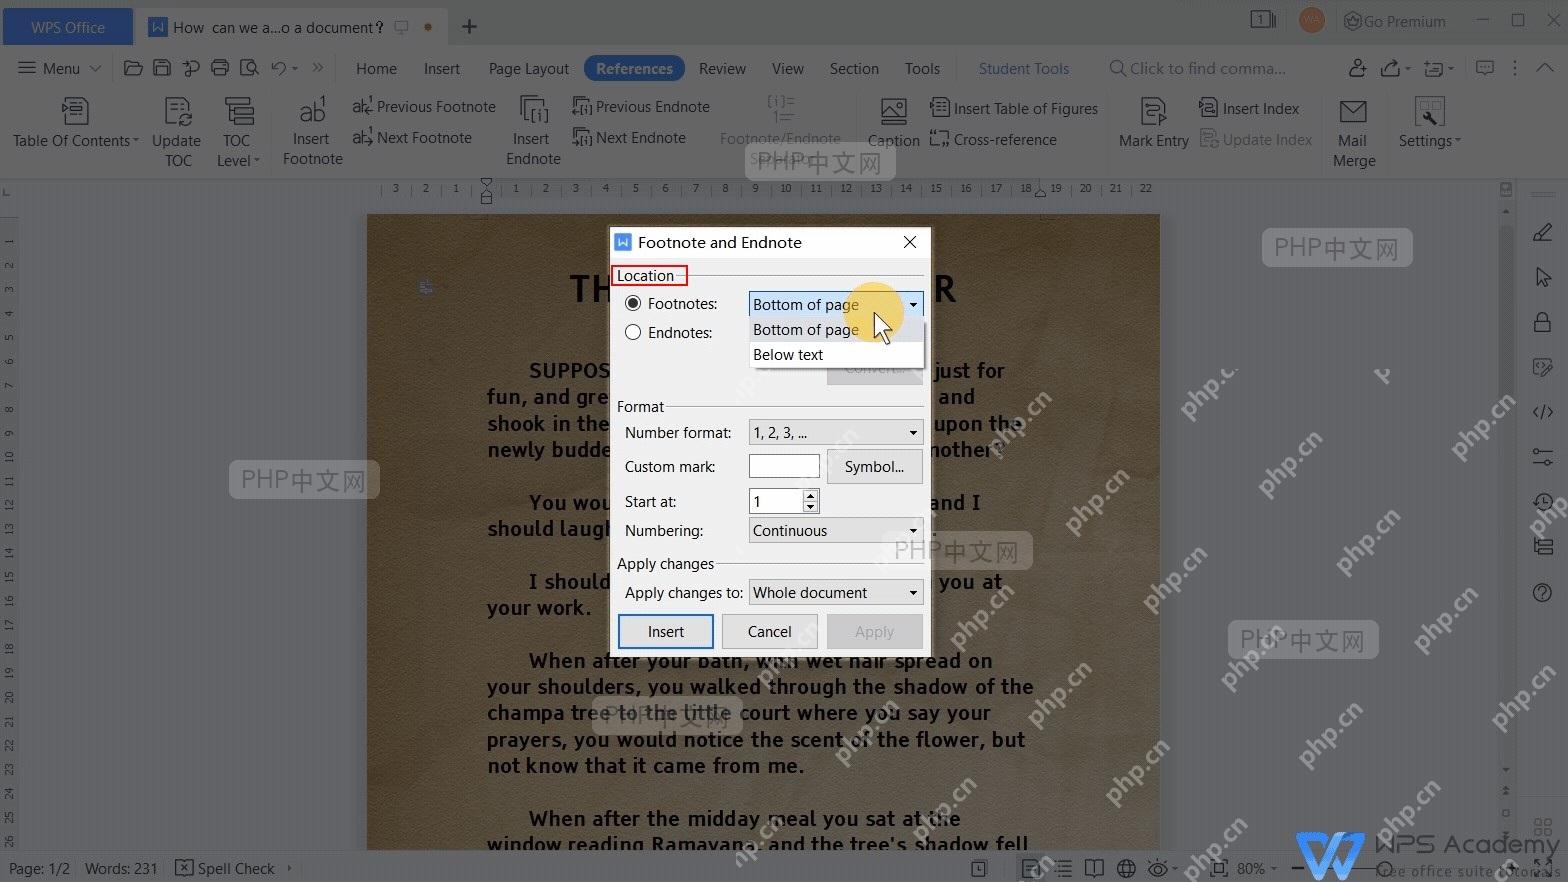Jump to Next Endnote

(x=629, y=138)
